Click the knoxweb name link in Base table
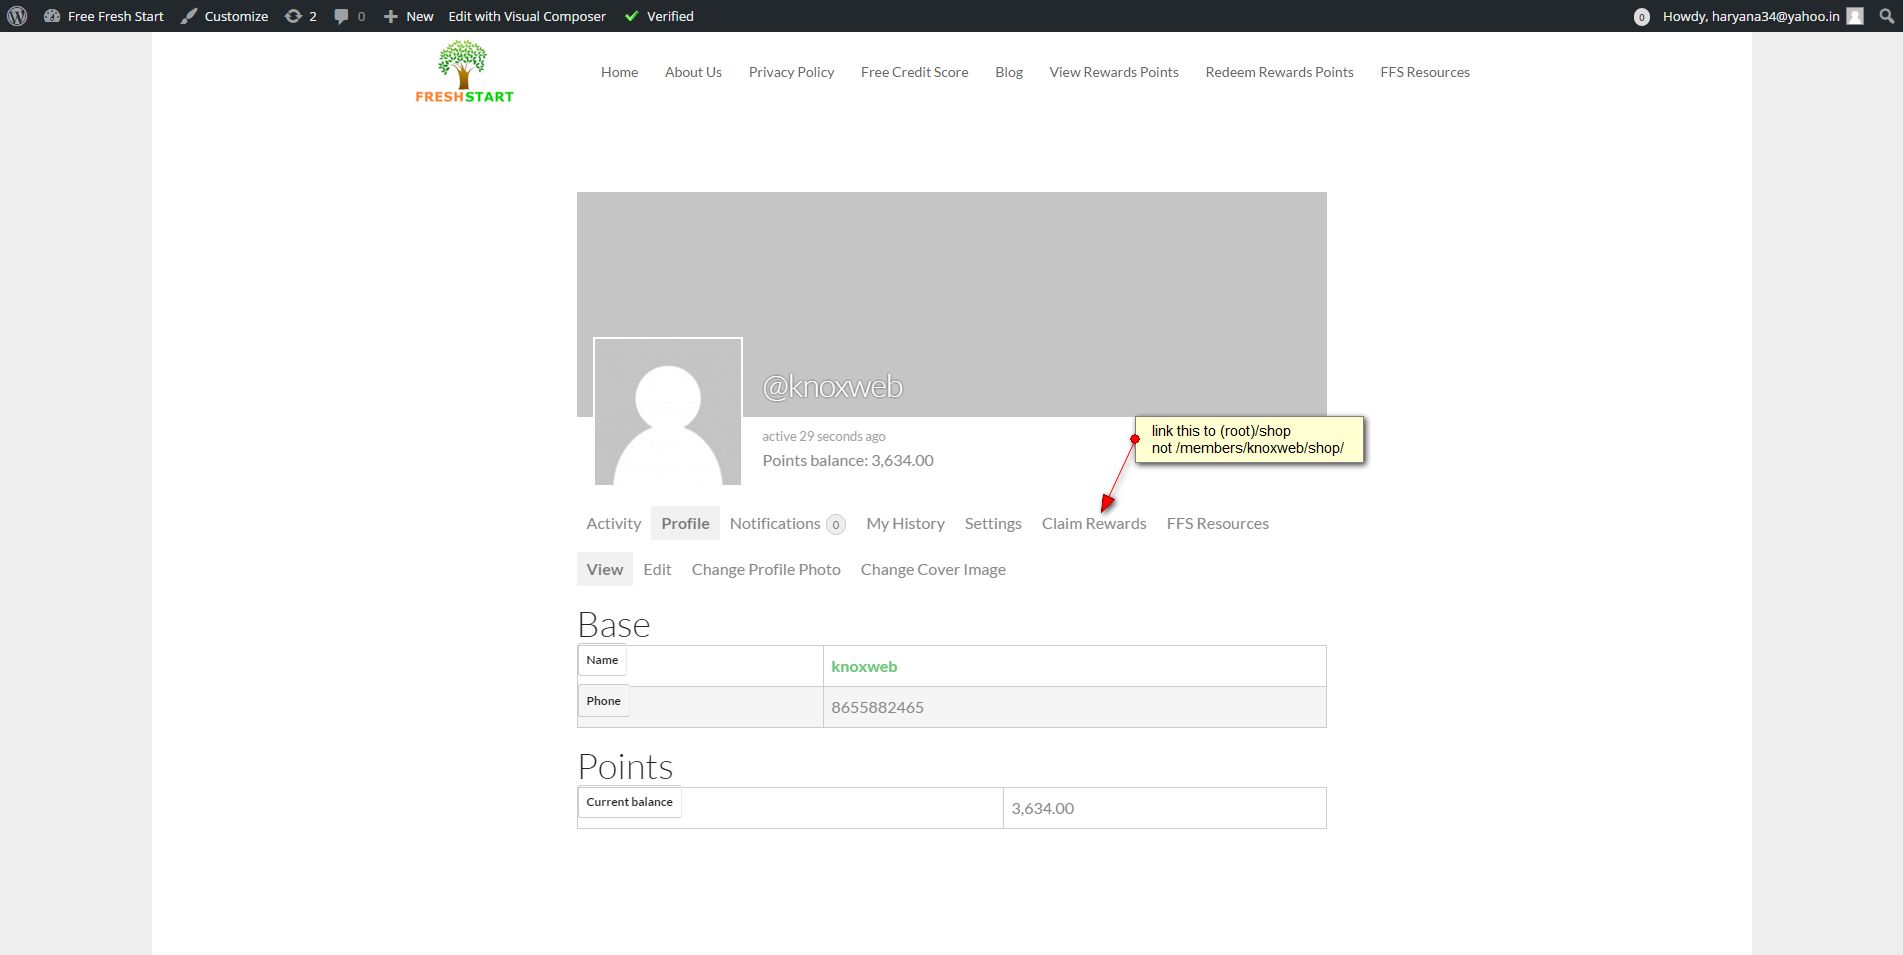This screenshot has height=955, width=1903. click(x=864, y=666)
